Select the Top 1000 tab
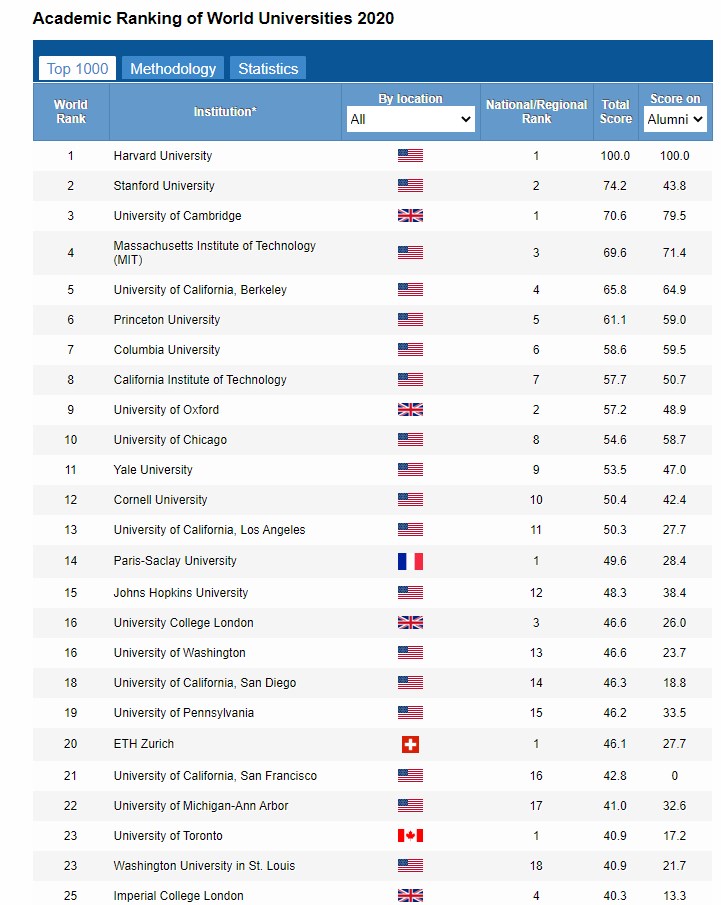The width and height of the screenshot is (721, 905). click(78, 69)
